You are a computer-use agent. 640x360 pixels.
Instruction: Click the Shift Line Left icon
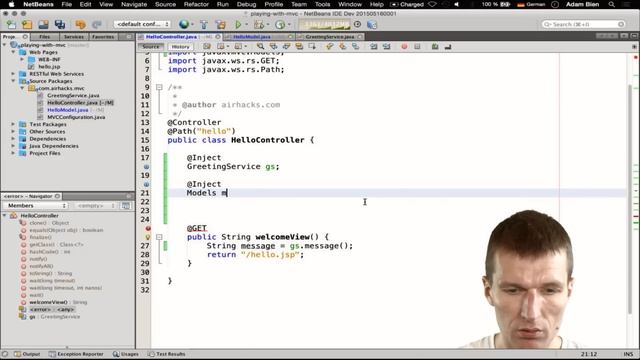pyautogui.click(x=373, y=47)
